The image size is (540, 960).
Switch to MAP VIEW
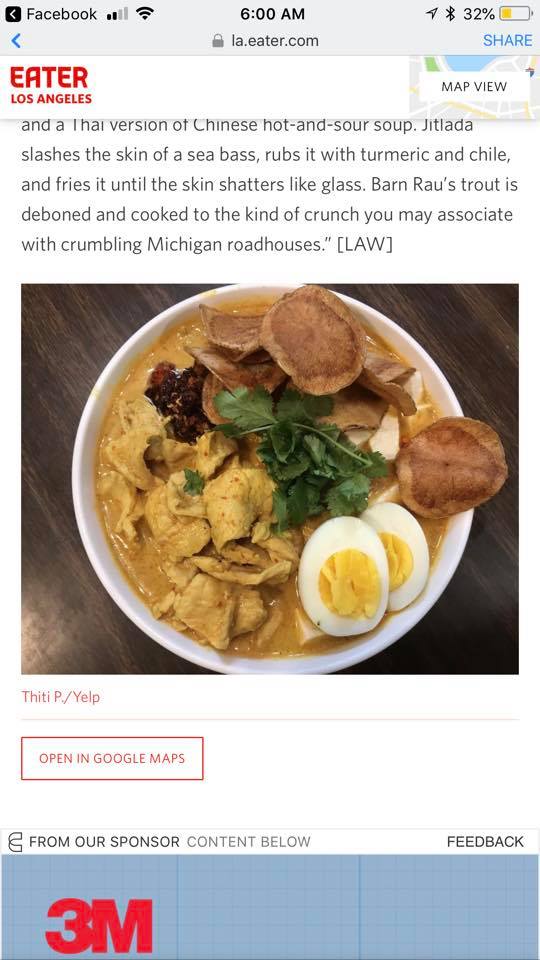pos(474,86)
